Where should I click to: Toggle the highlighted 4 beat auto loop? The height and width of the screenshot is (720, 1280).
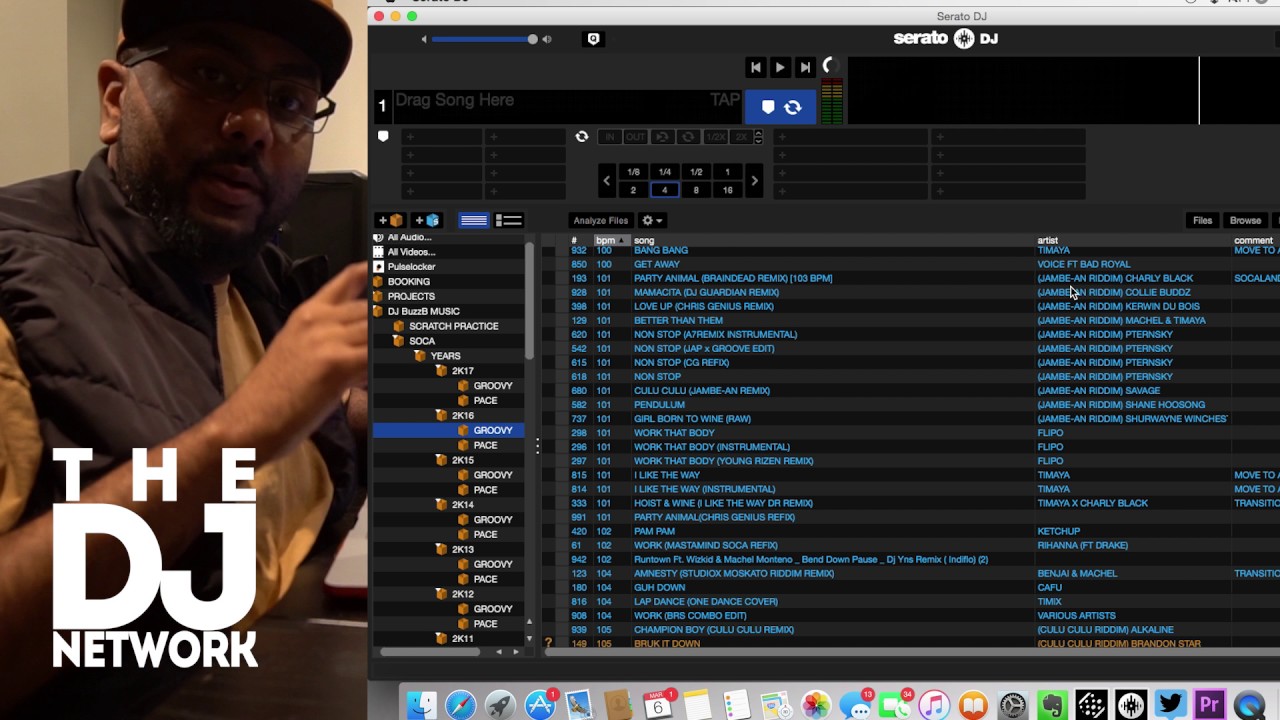point(664,190)
